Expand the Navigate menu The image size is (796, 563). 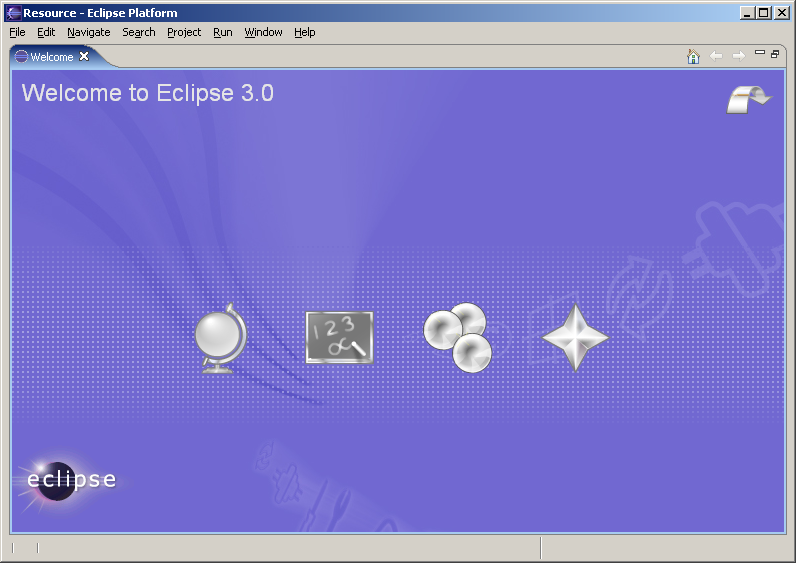pos(88,32)
